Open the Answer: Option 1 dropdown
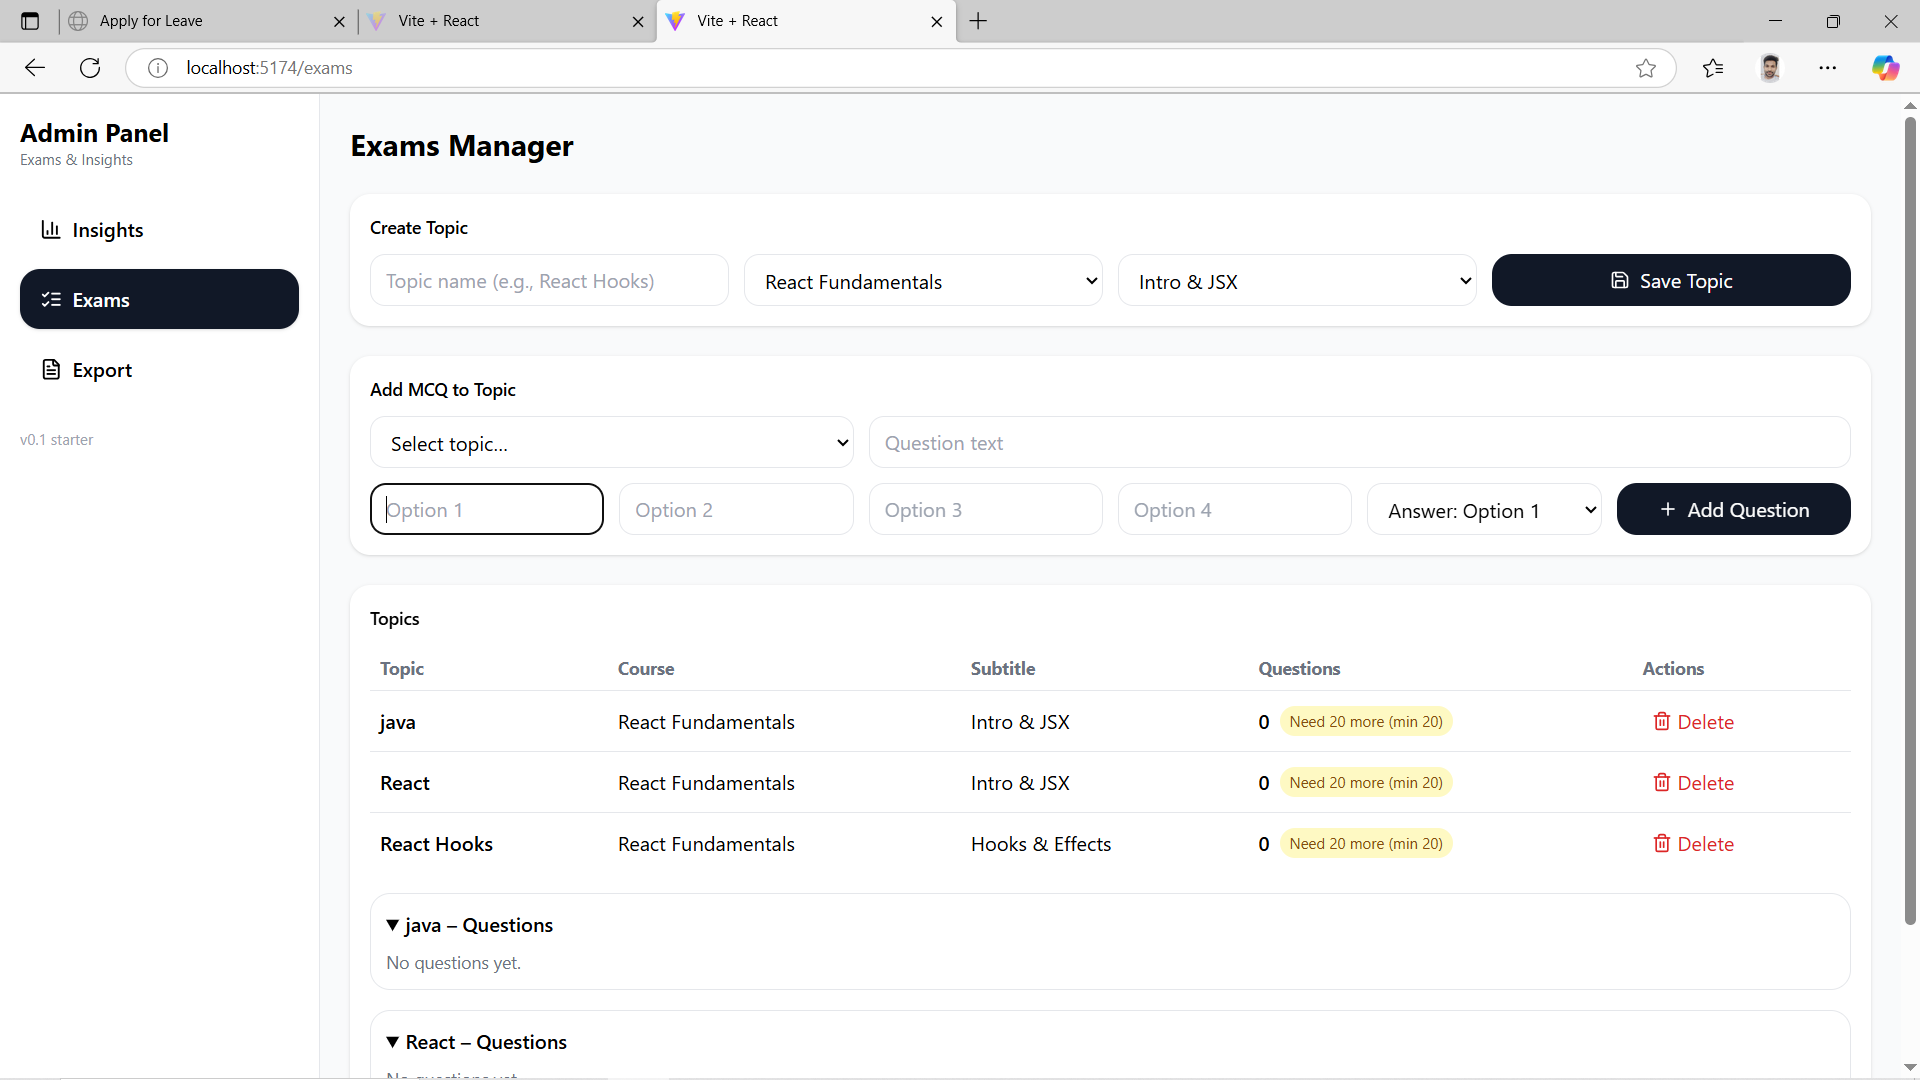The width and height of the screenshot is (1920, 1080). click(1483, 510)
